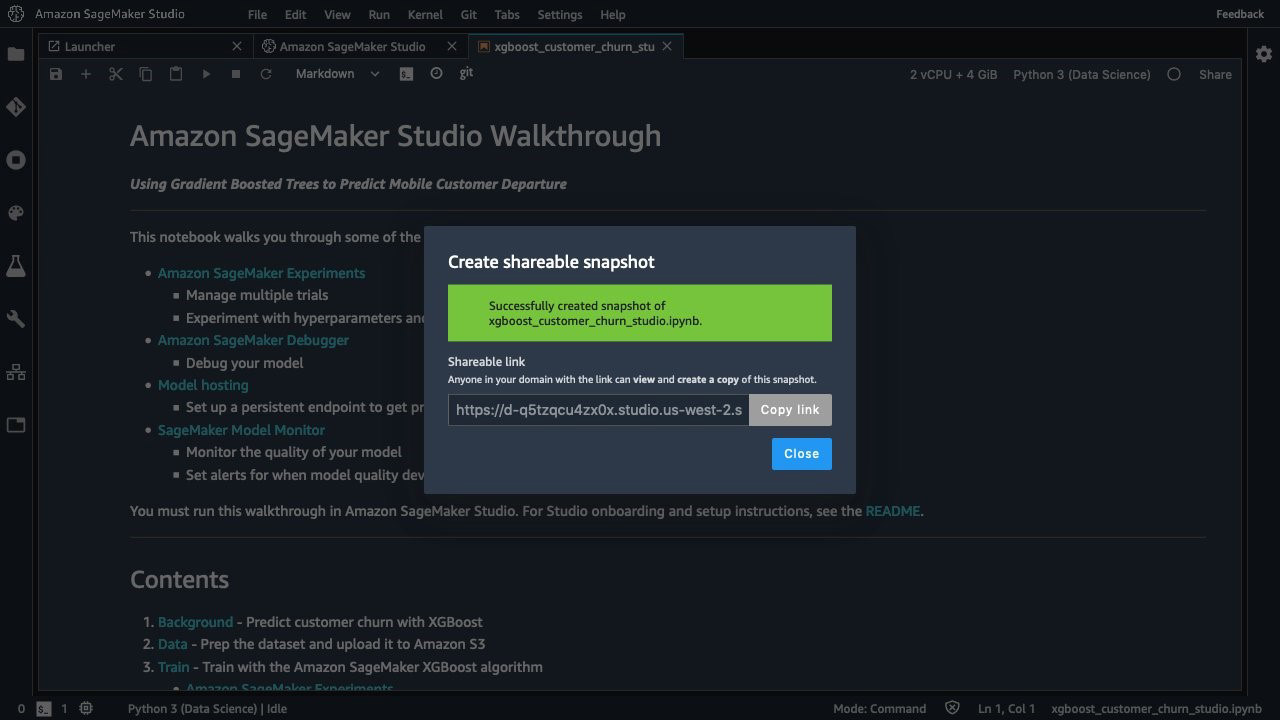The image size is (1280, 720).
Task: Show running terminals and kernels icon
Action: (16, 160)
